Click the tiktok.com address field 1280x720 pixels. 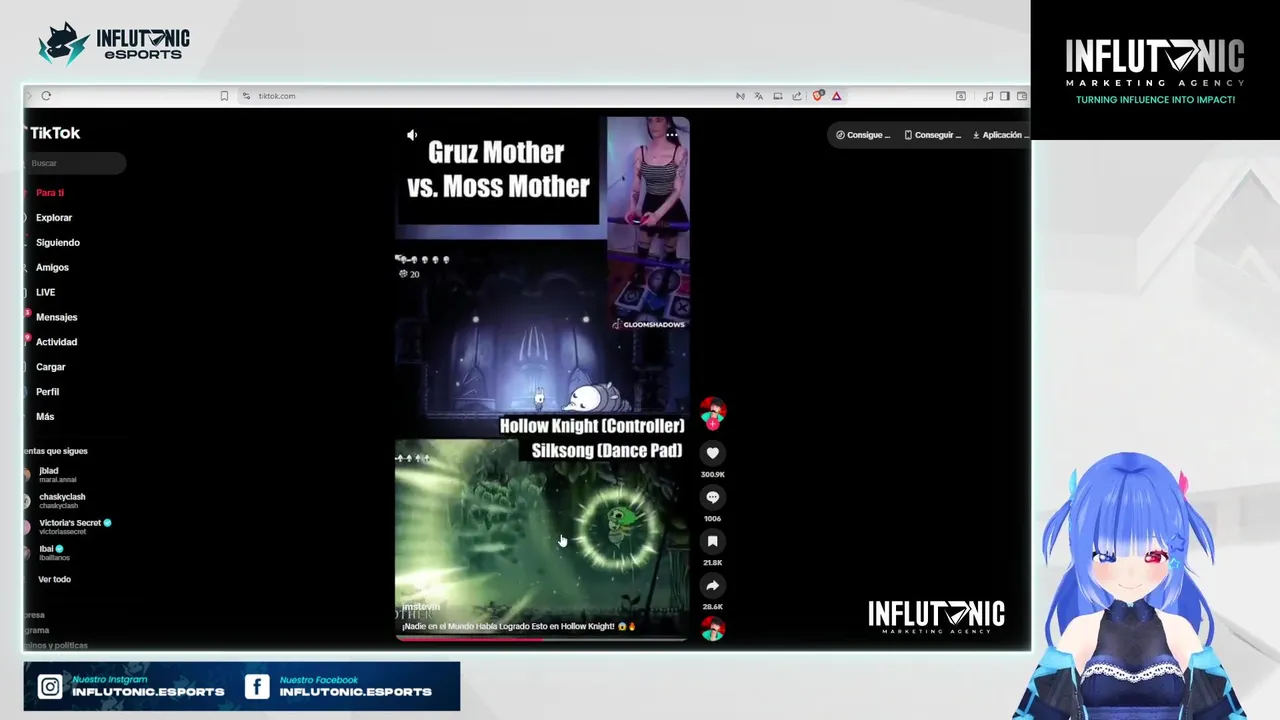(x=277, y=96)
